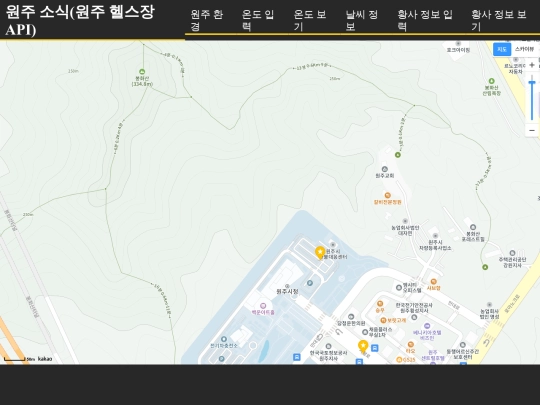Click the 봉화산 산림욕장 green icon
Viewport: 540px width, 405px height.
[x=491, y=81]
